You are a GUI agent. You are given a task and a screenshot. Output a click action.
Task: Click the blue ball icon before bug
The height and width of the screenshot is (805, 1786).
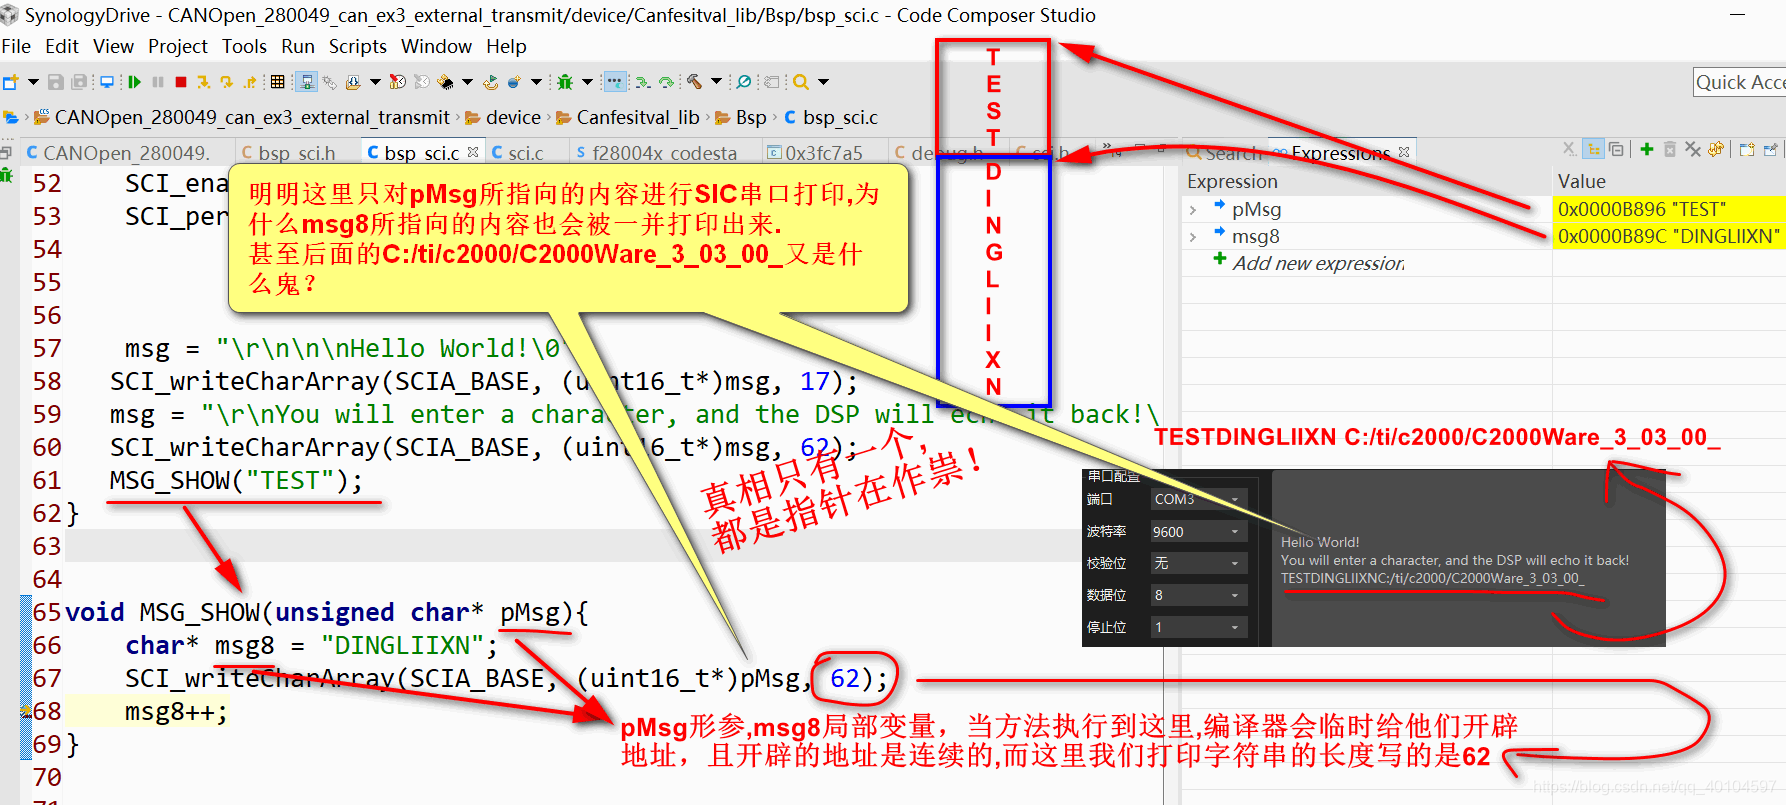[514, 82]
